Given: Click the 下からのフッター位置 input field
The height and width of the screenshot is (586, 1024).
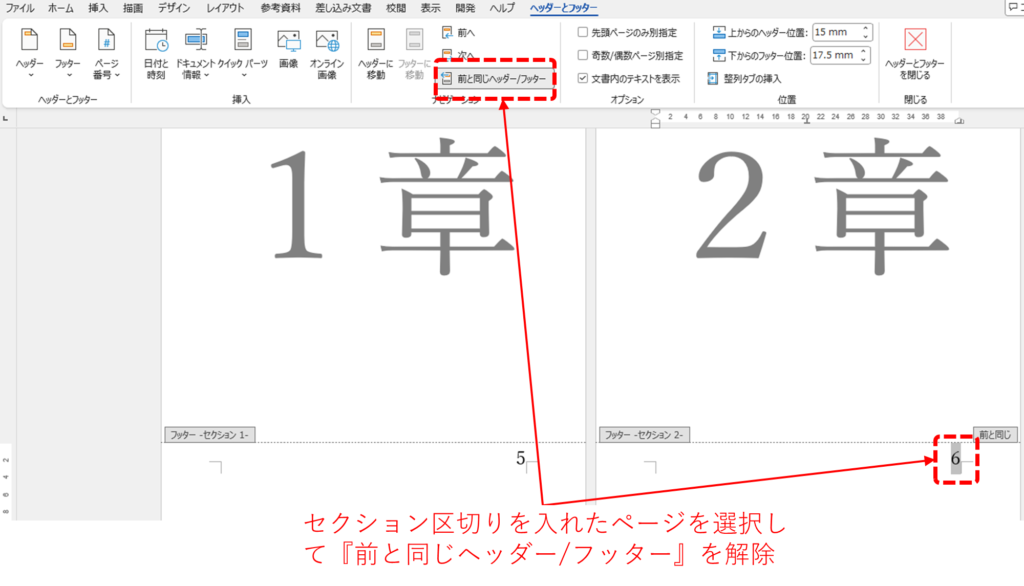Looking at the screenshot, I should pyautogui.click(x=835, y=56).
